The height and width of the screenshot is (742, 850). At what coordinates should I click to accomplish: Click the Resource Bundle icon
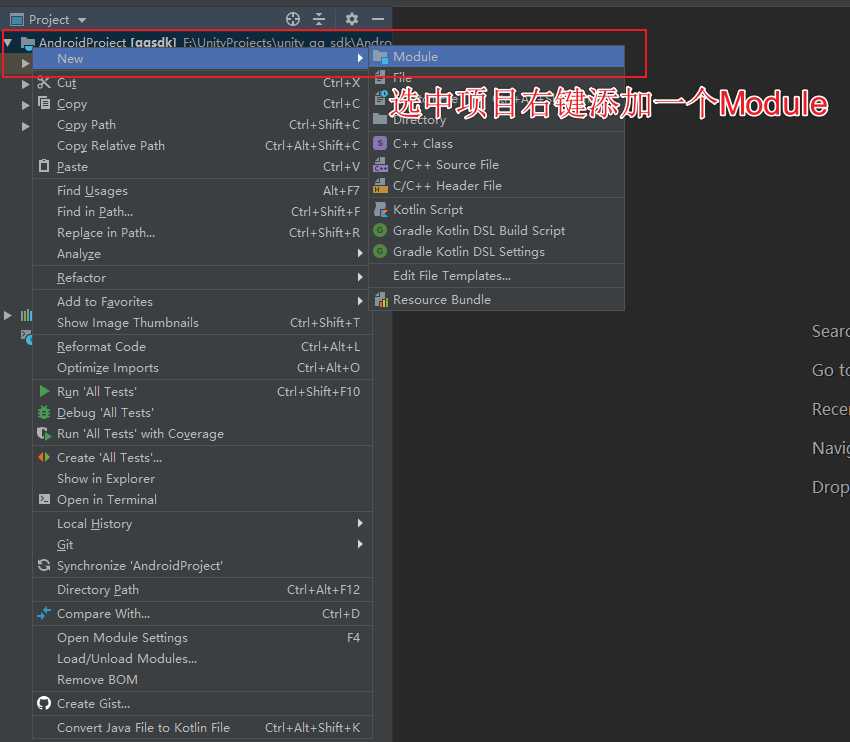tap(383, 299)
